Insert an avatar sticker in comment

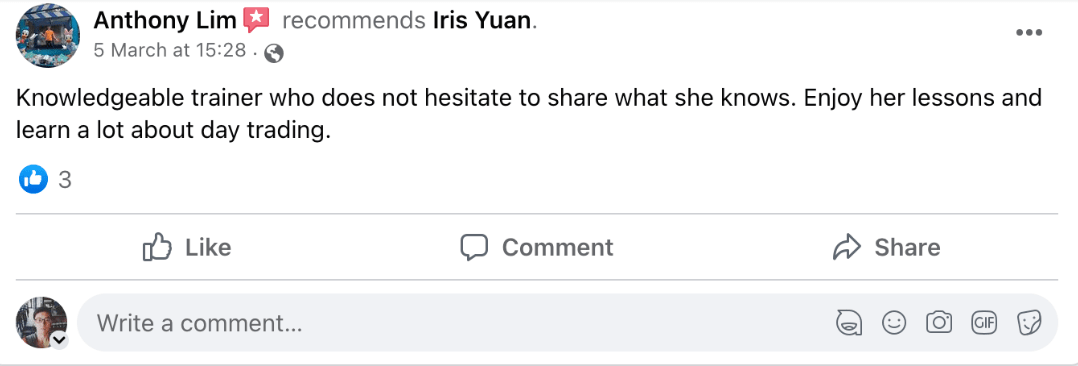(850, 322)
